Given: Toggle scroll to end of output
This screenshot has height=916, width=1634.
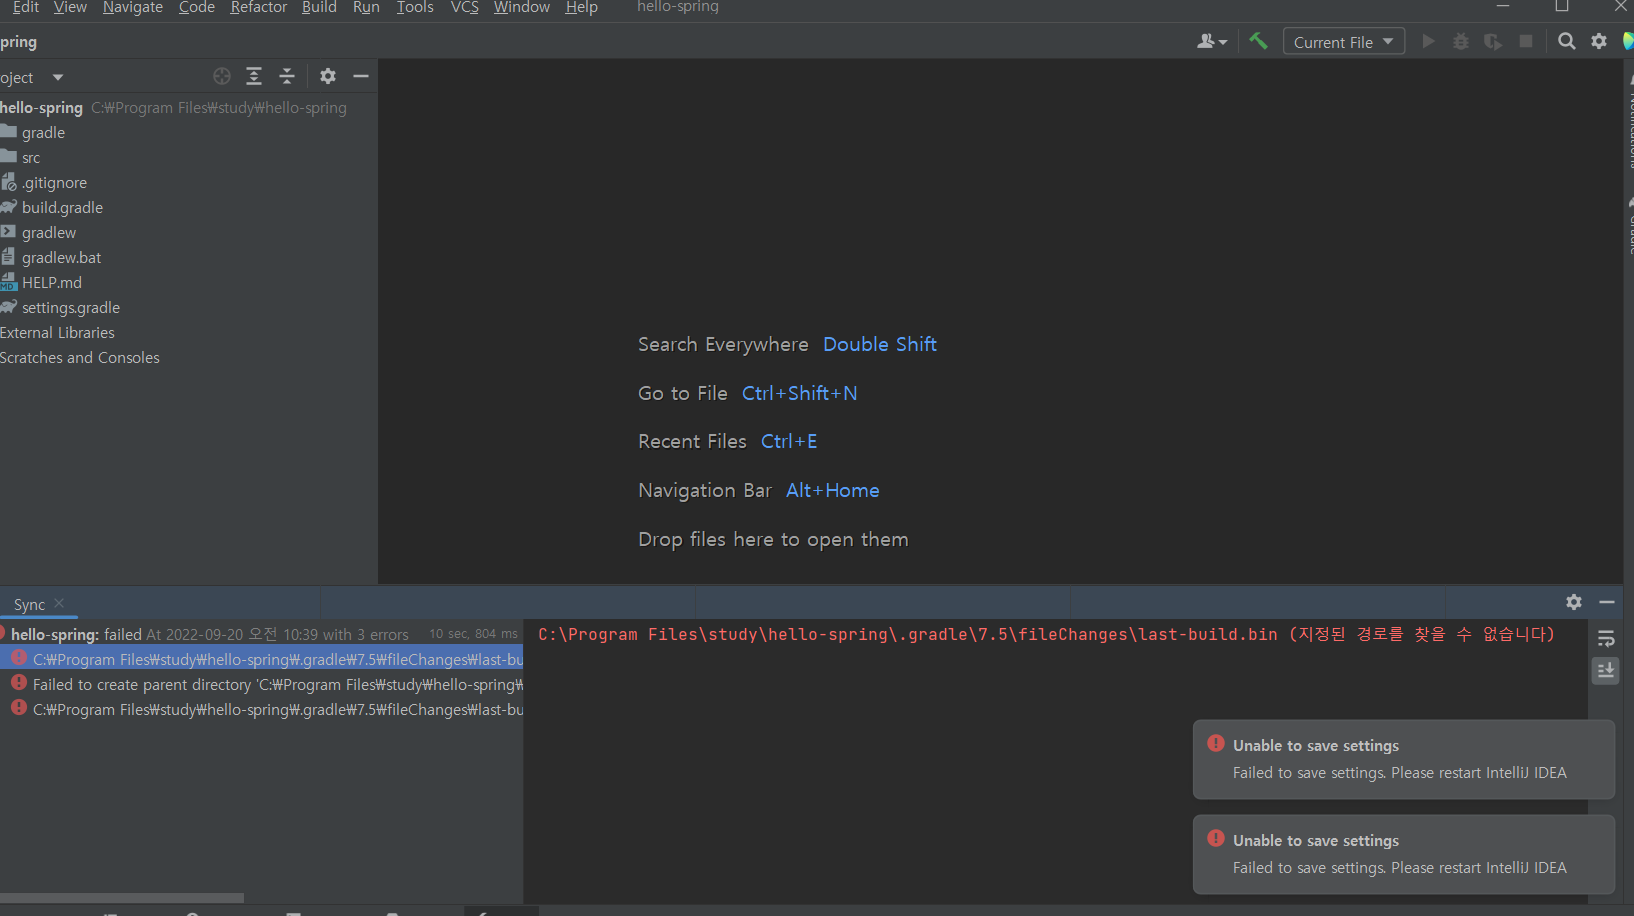Looking at the screenshot, I should [1606, 671].
